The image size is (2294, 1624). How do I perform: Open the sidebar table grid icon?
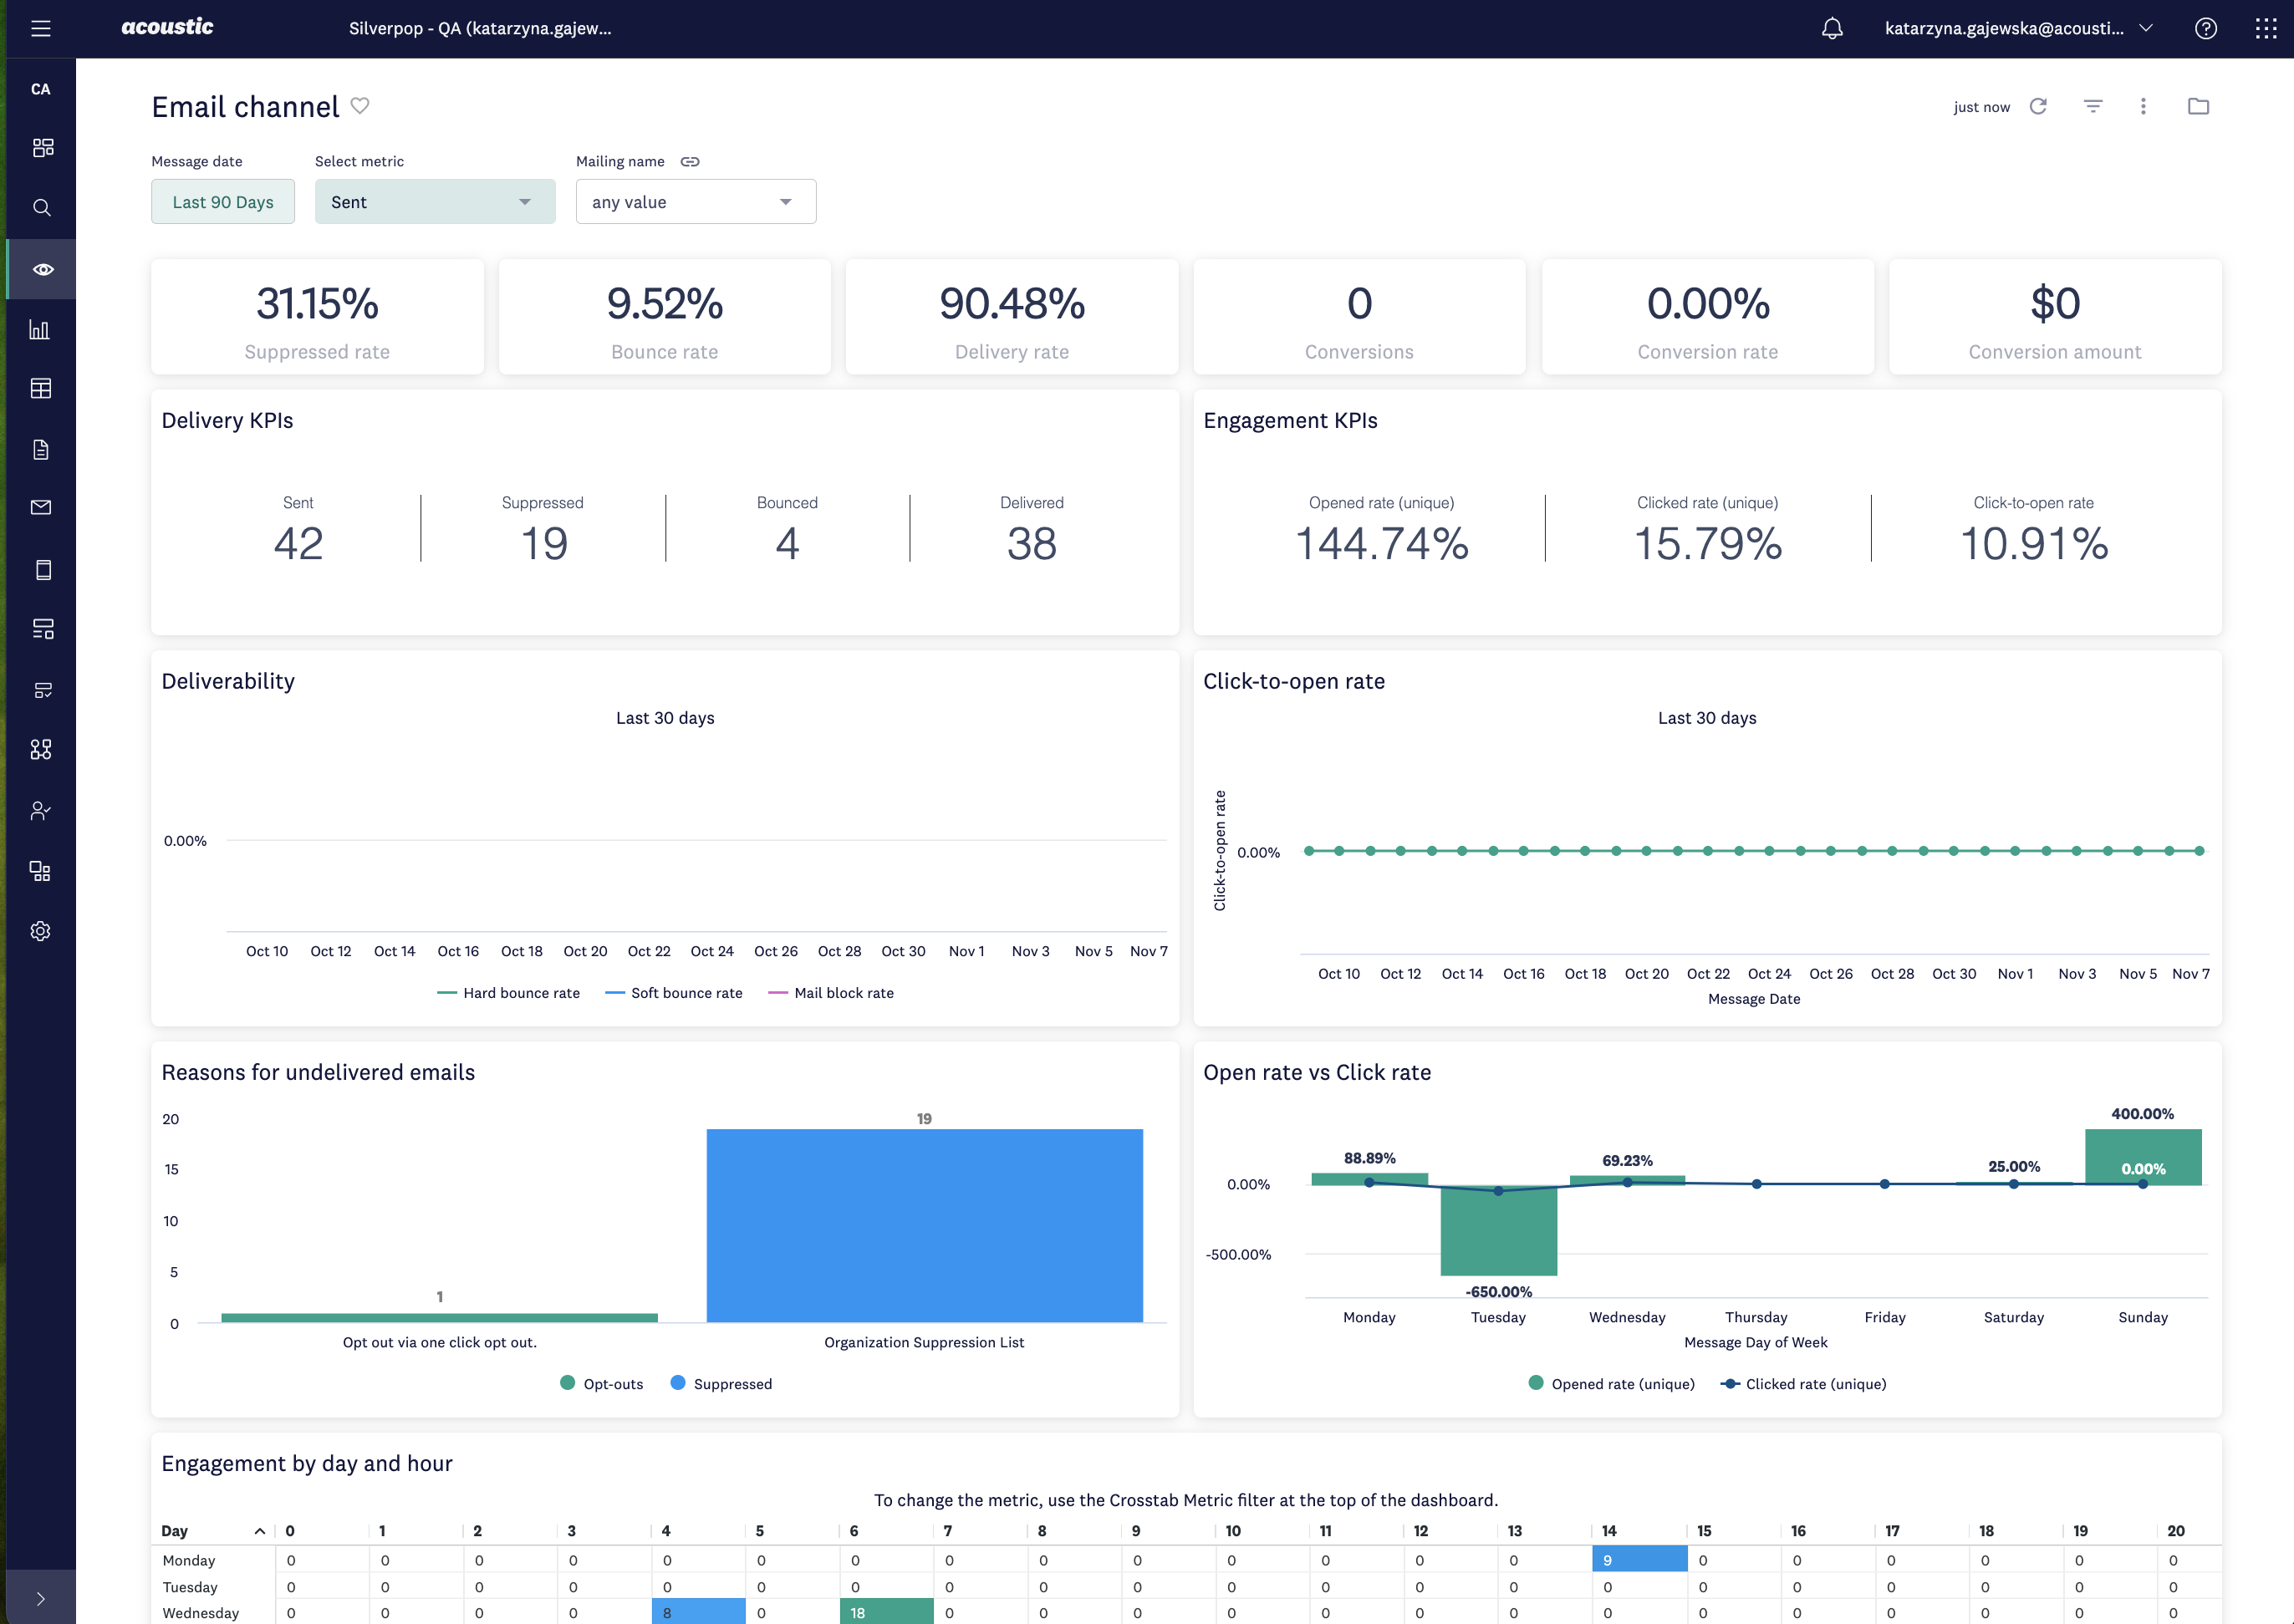[x=41, y=389]
